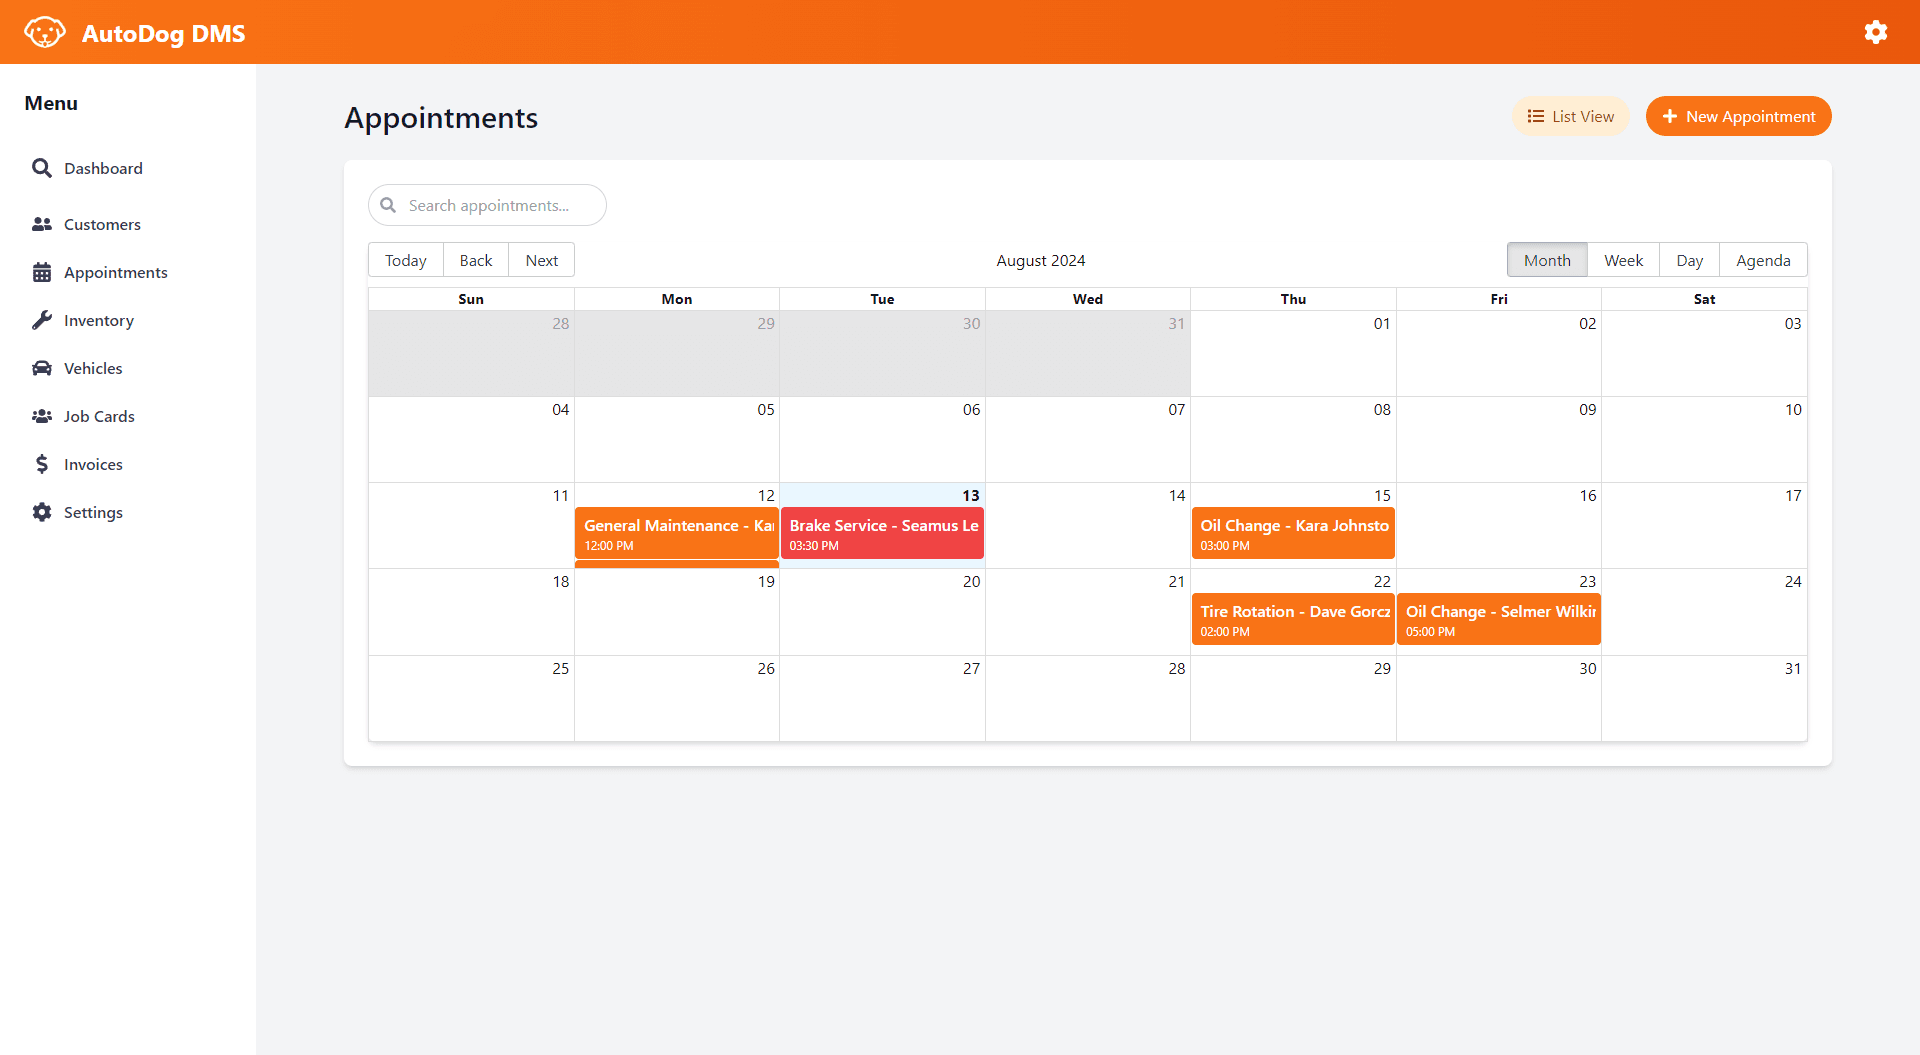Click the date number 15

[1382, 495]
